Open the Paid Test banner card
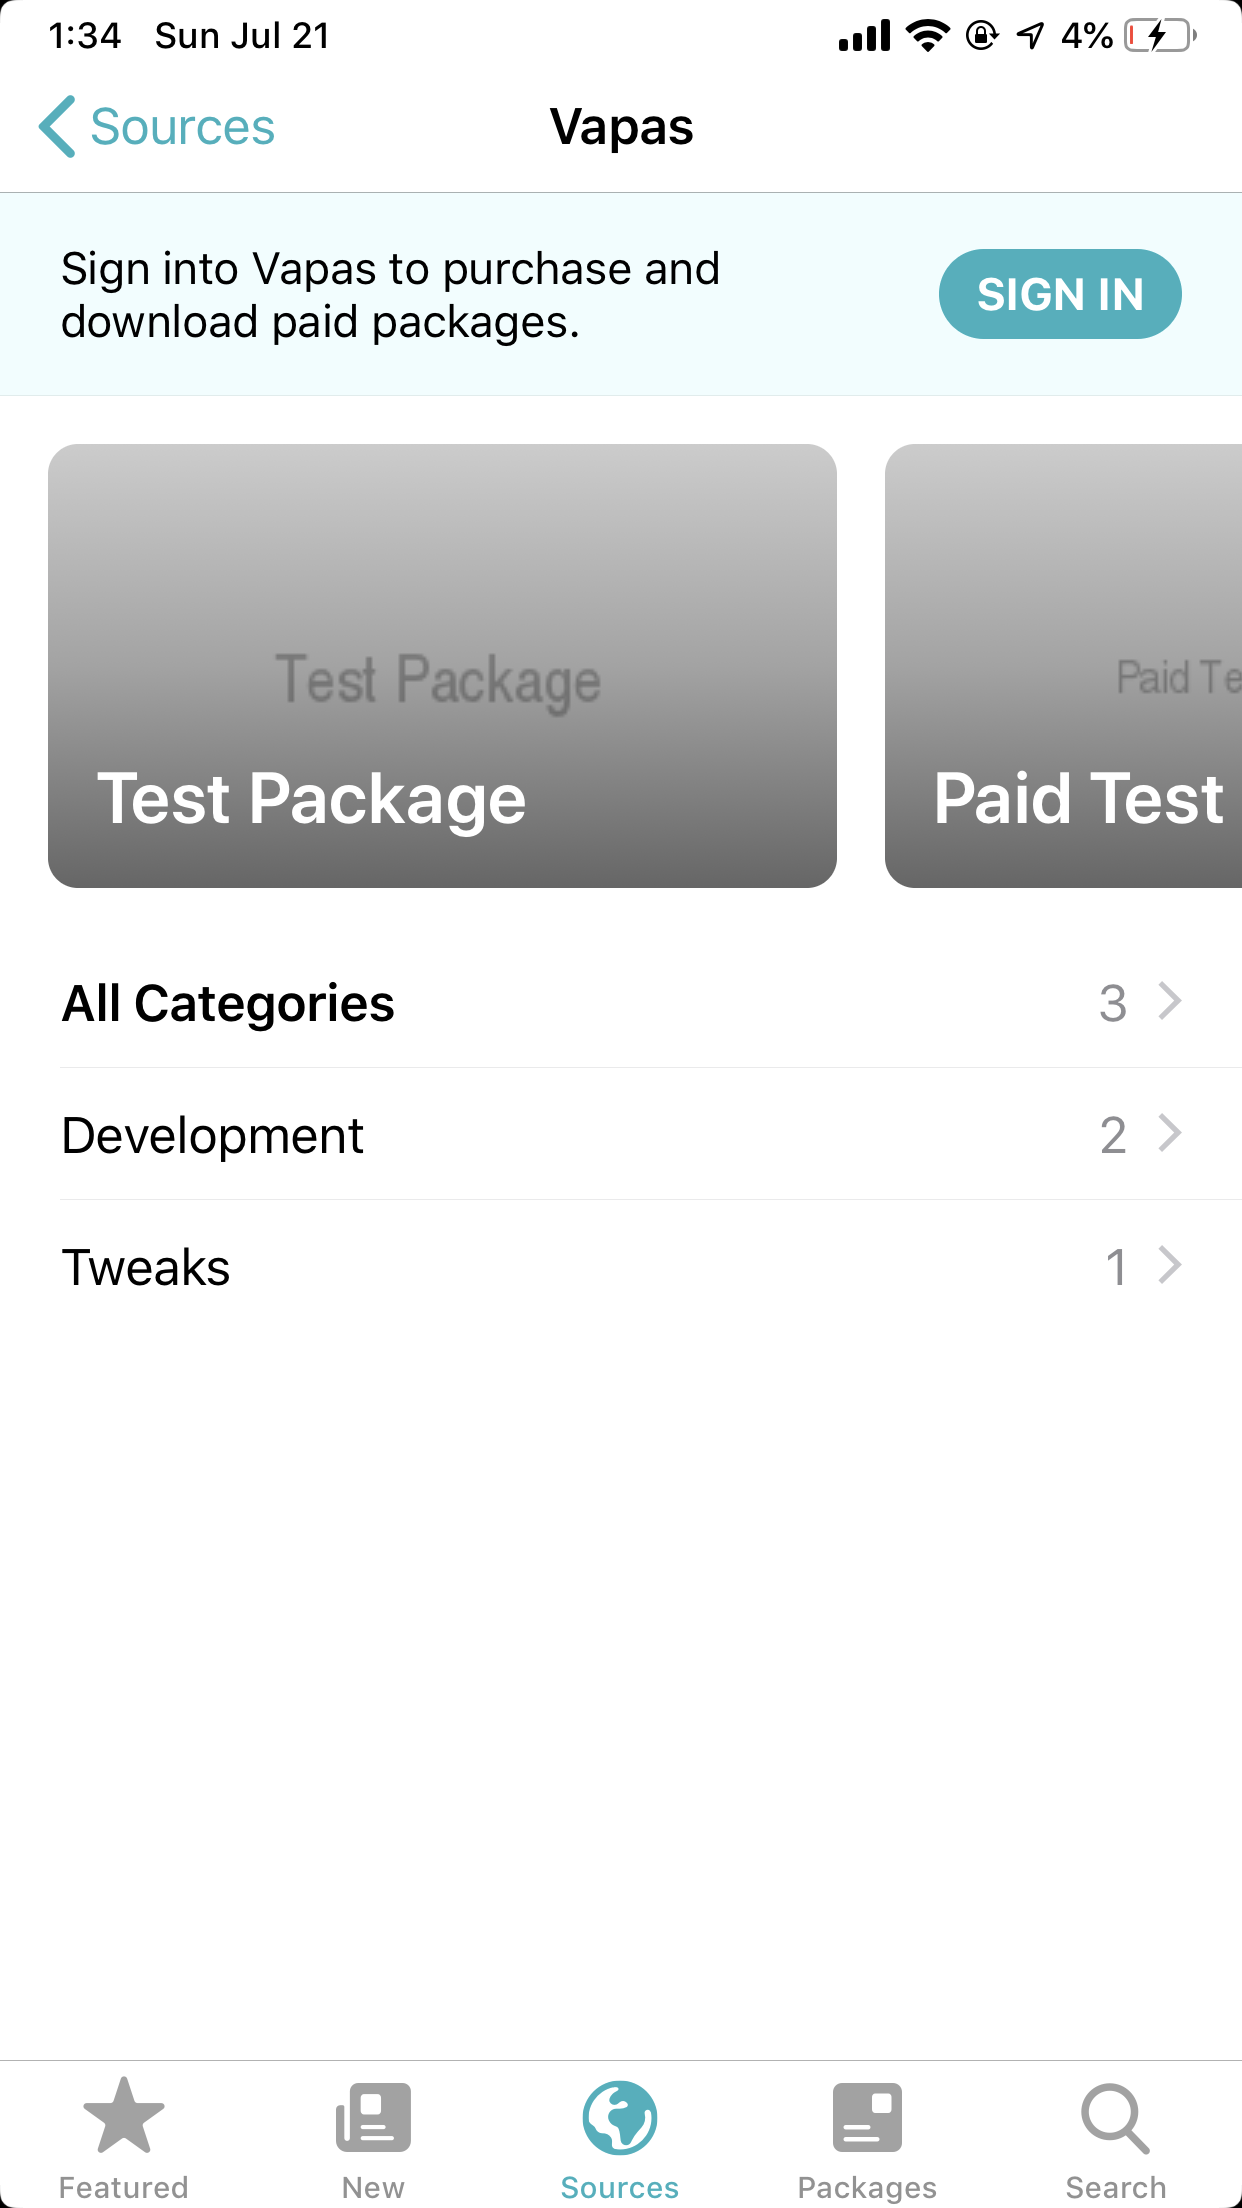This screenshot has height=2208, width=1242. coord(1063,665)
